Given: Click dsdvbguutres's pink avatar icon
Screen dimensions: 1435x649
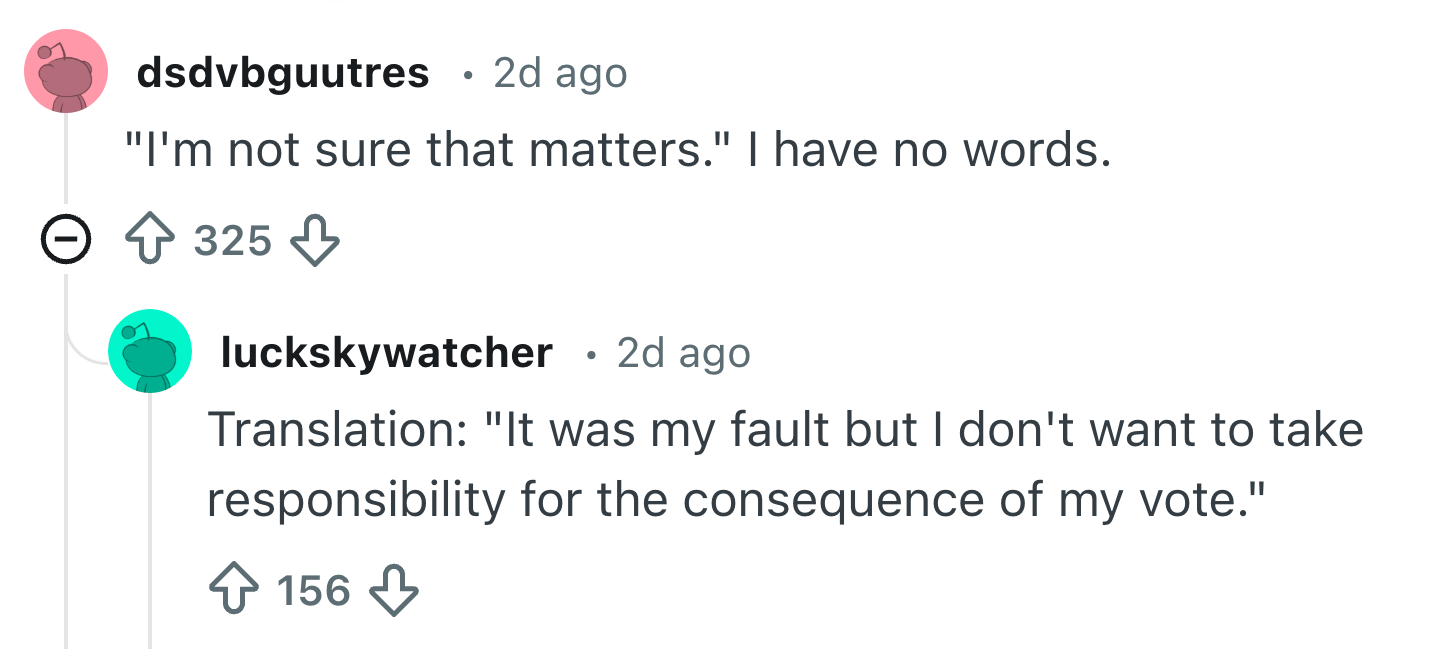Looking at the screenshot, I should tap(65, 70).
